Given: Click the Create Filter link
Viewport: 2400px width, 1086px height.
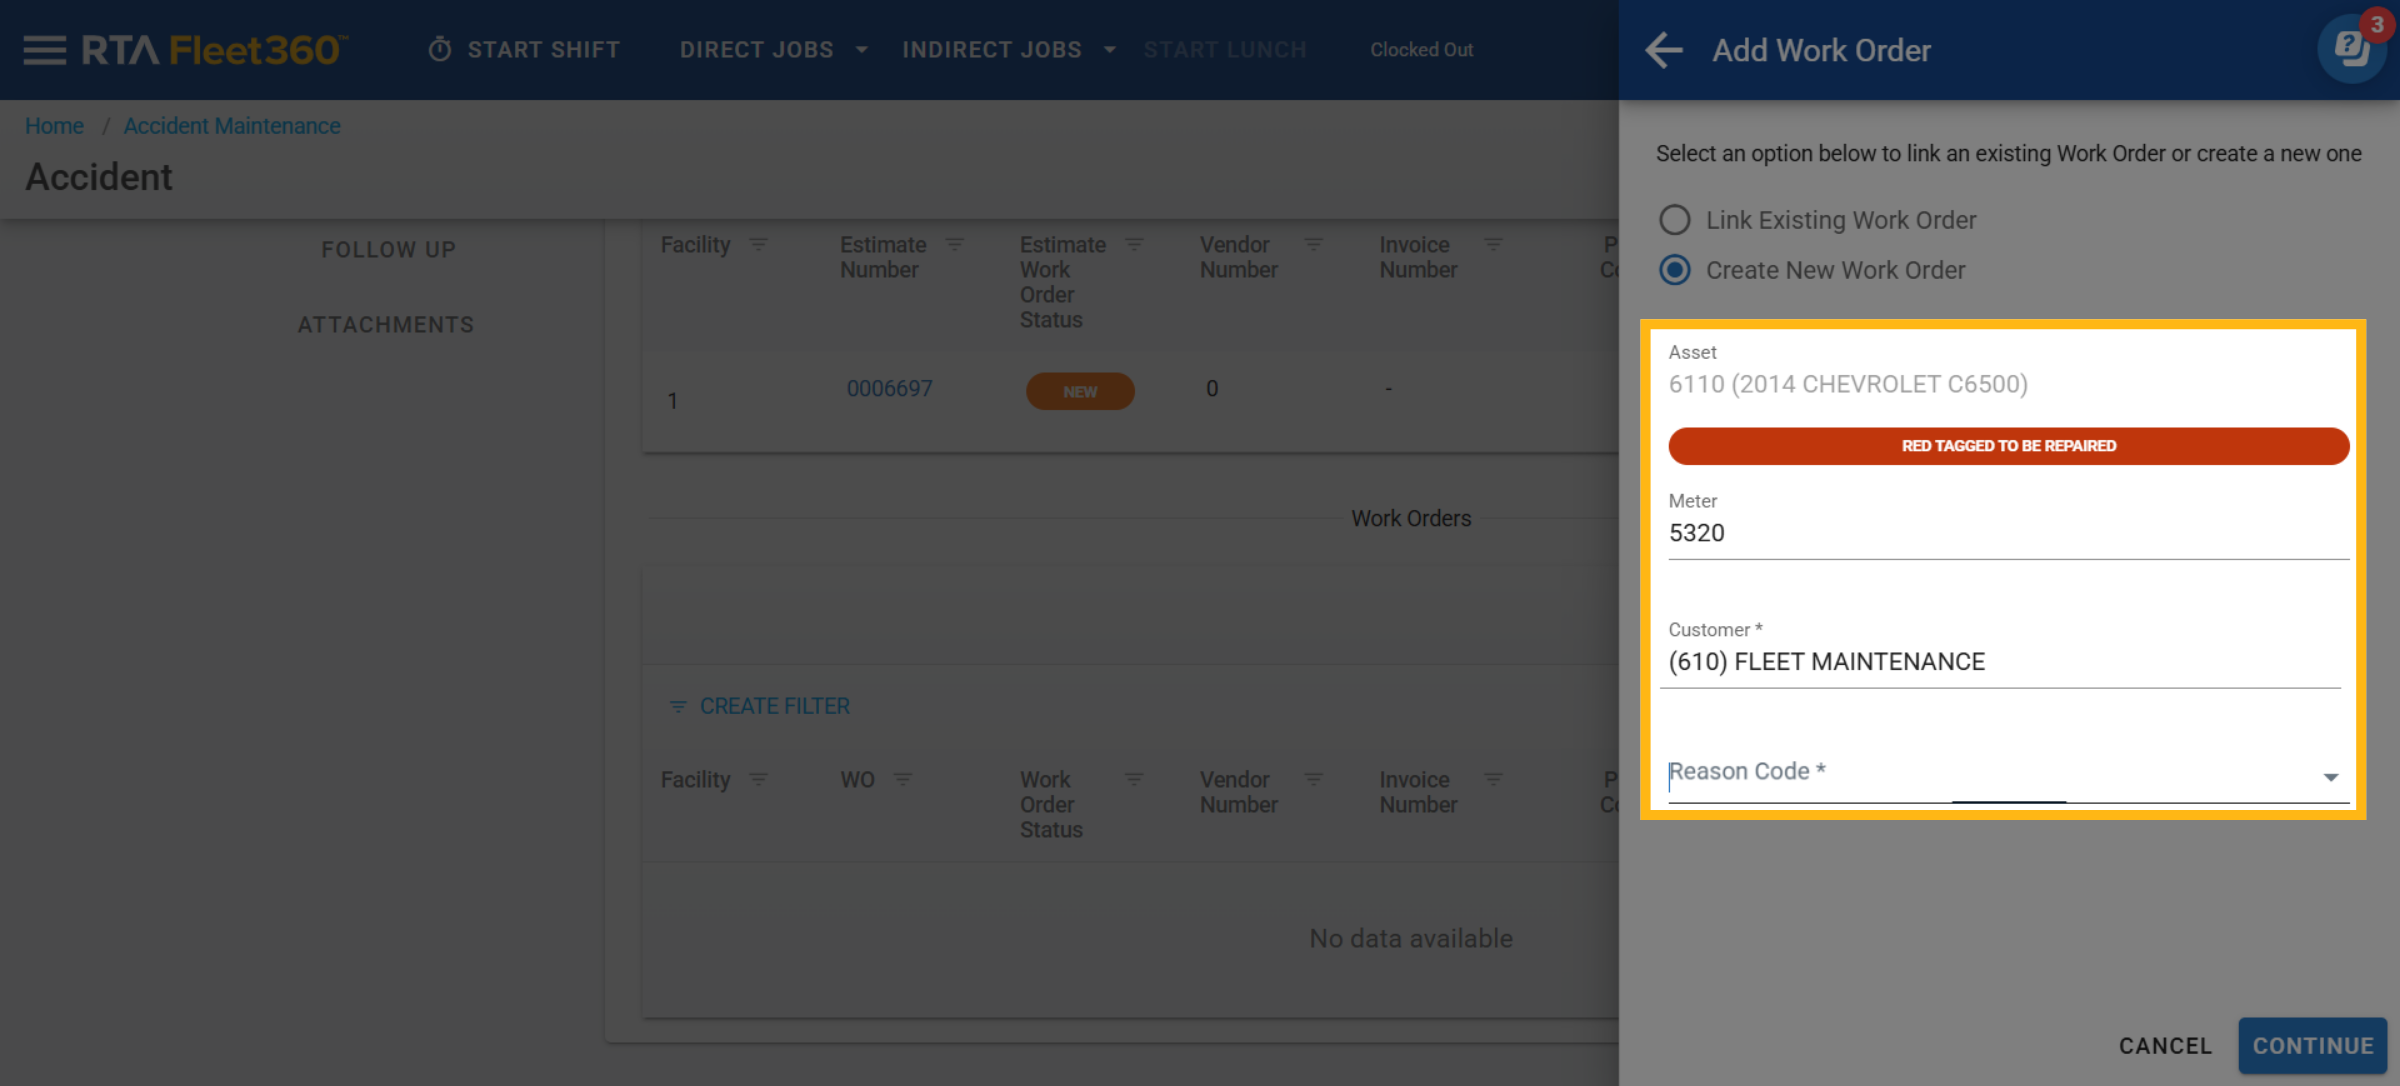Looking at the screenshot, I should pos(773,707).
